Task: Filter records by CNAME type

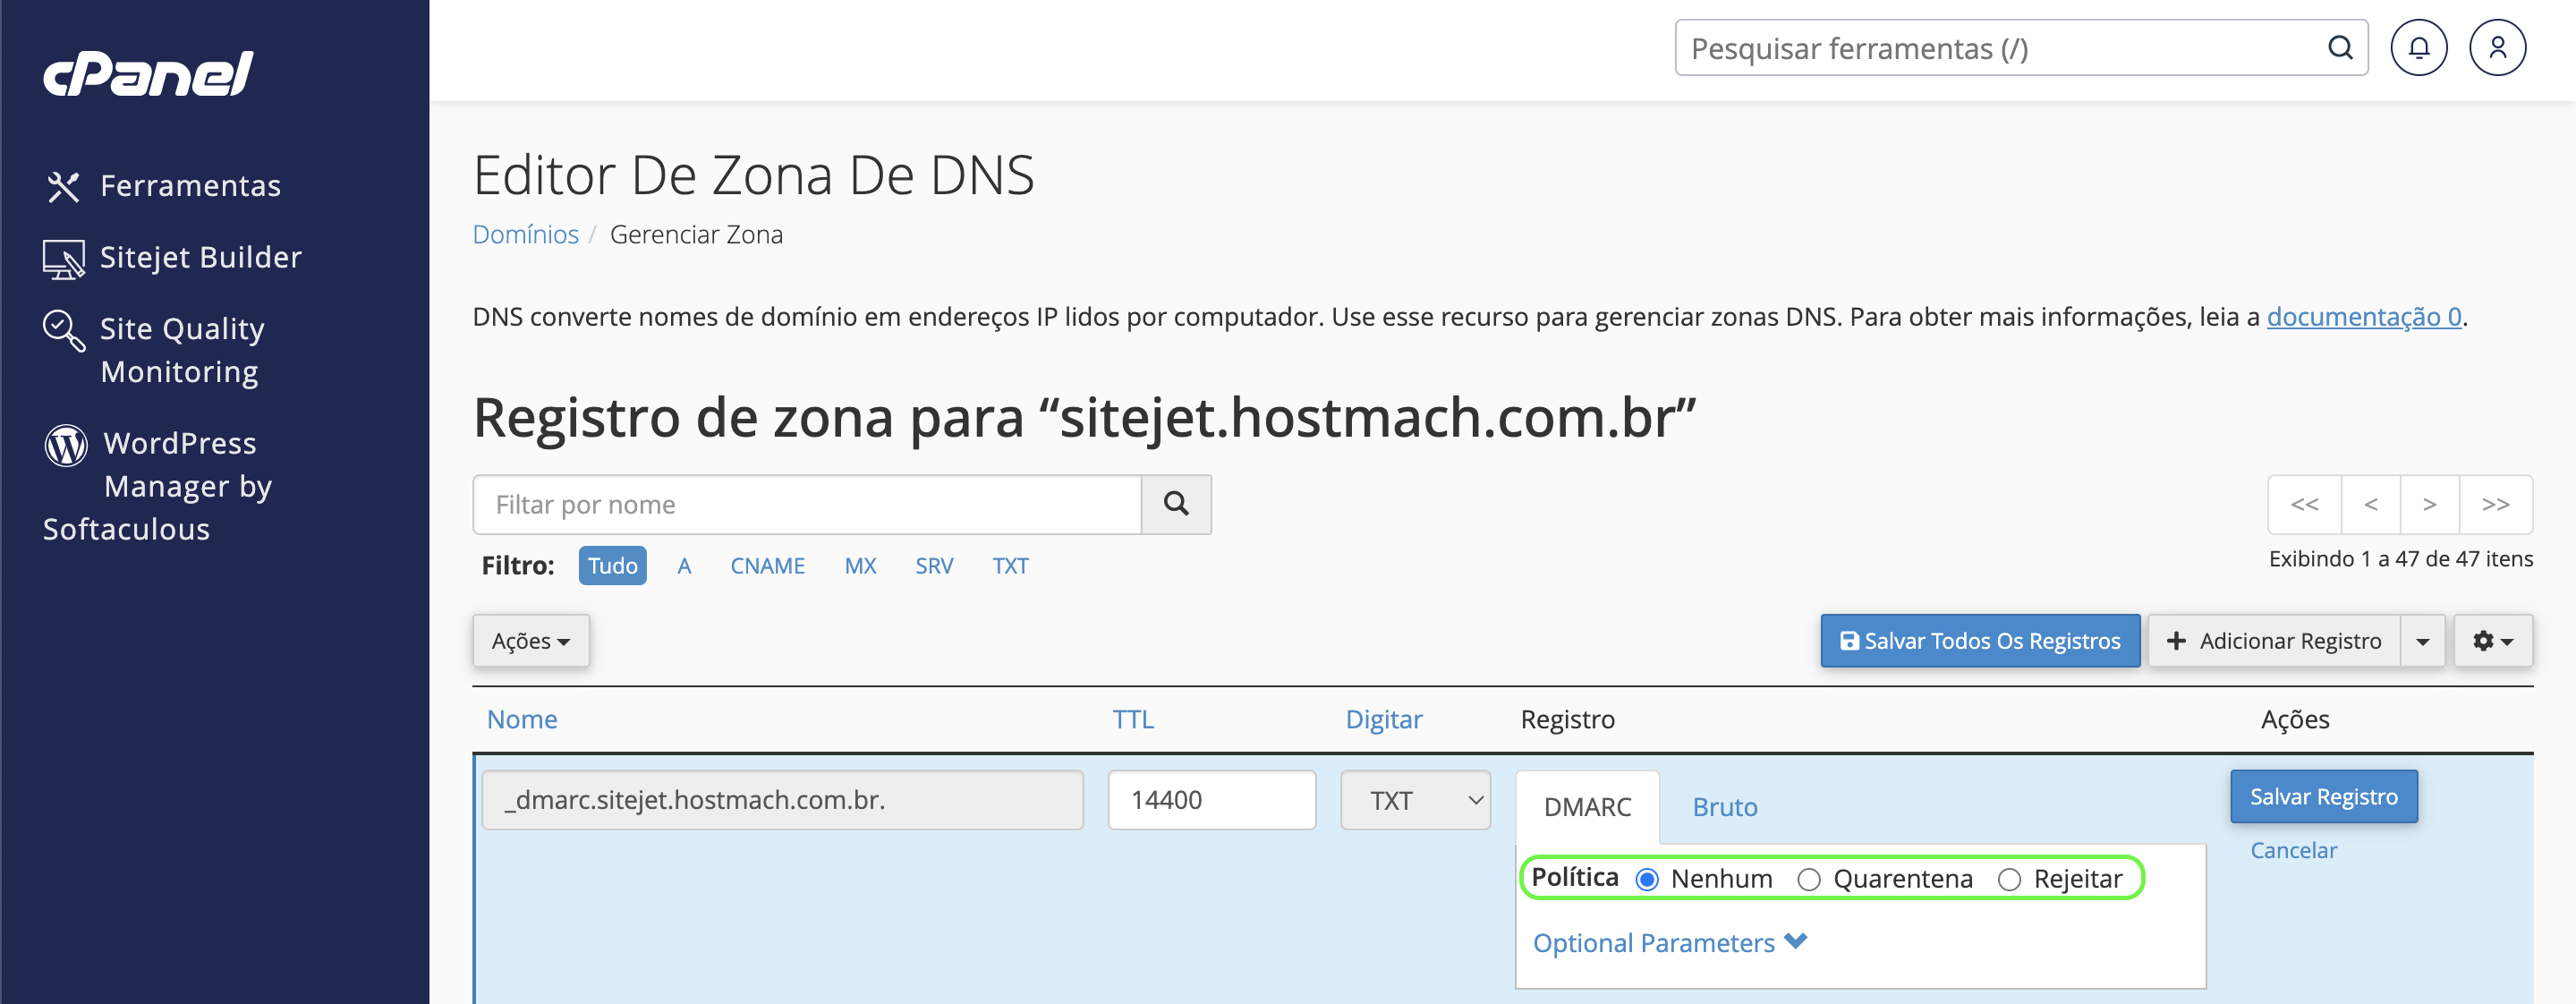Action: pos(767,566)
